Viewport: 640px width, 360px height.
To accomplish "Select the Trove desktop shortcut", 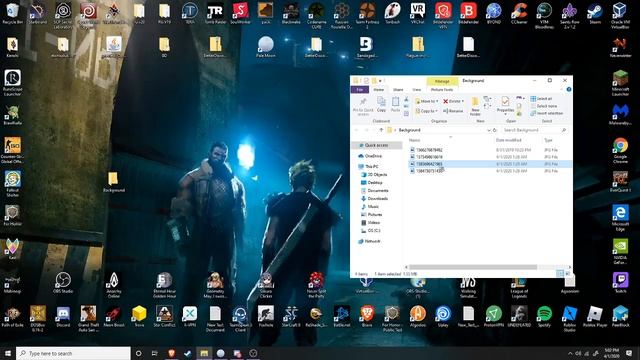I will click(x=139, y=316).
